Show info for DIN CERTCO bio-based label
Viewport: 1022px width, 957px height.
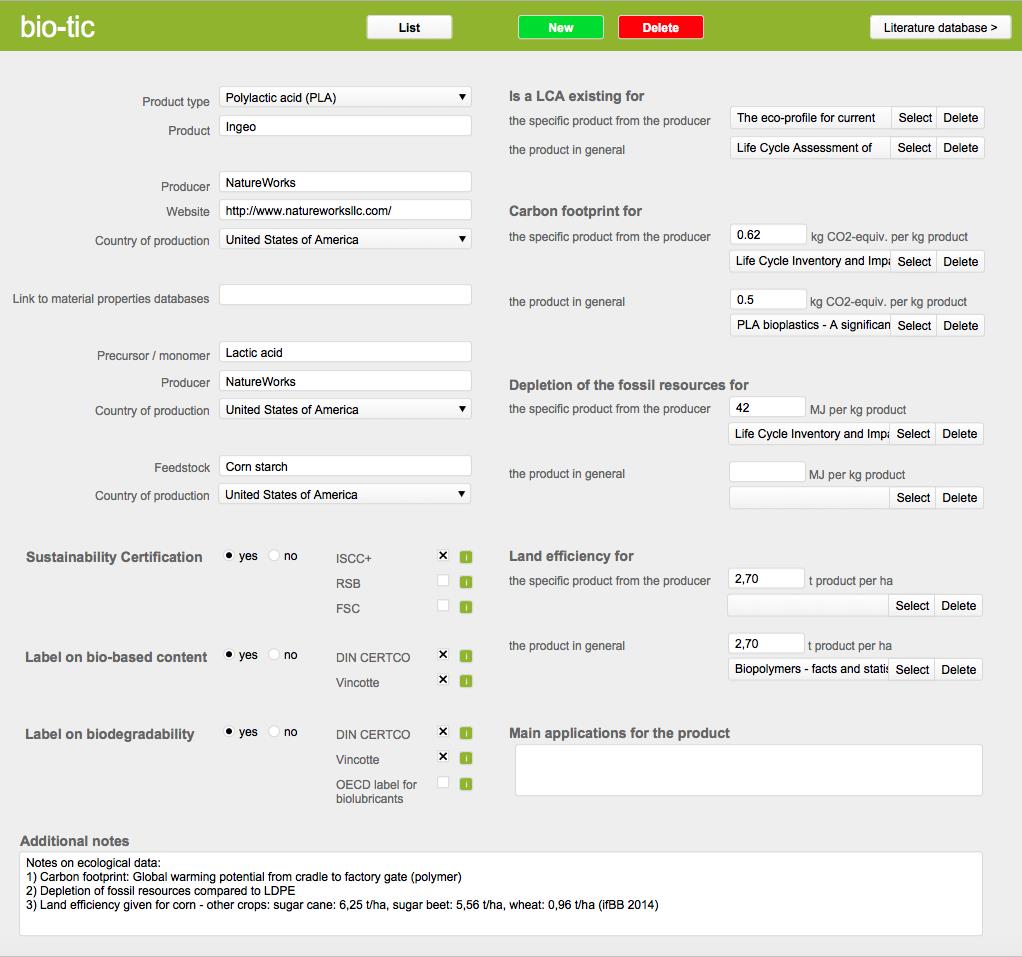click(x=466, y=656)
